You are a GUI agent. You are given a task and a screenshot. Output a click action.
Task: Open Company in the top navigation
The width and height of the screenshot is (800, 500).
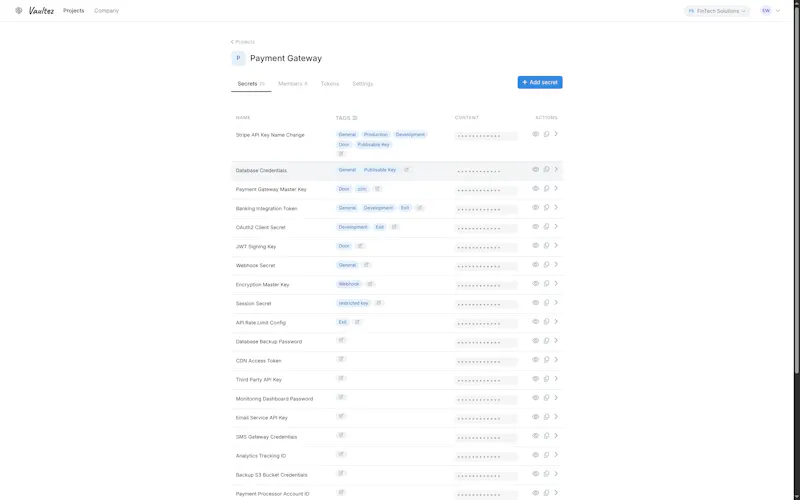coord(107,11)
